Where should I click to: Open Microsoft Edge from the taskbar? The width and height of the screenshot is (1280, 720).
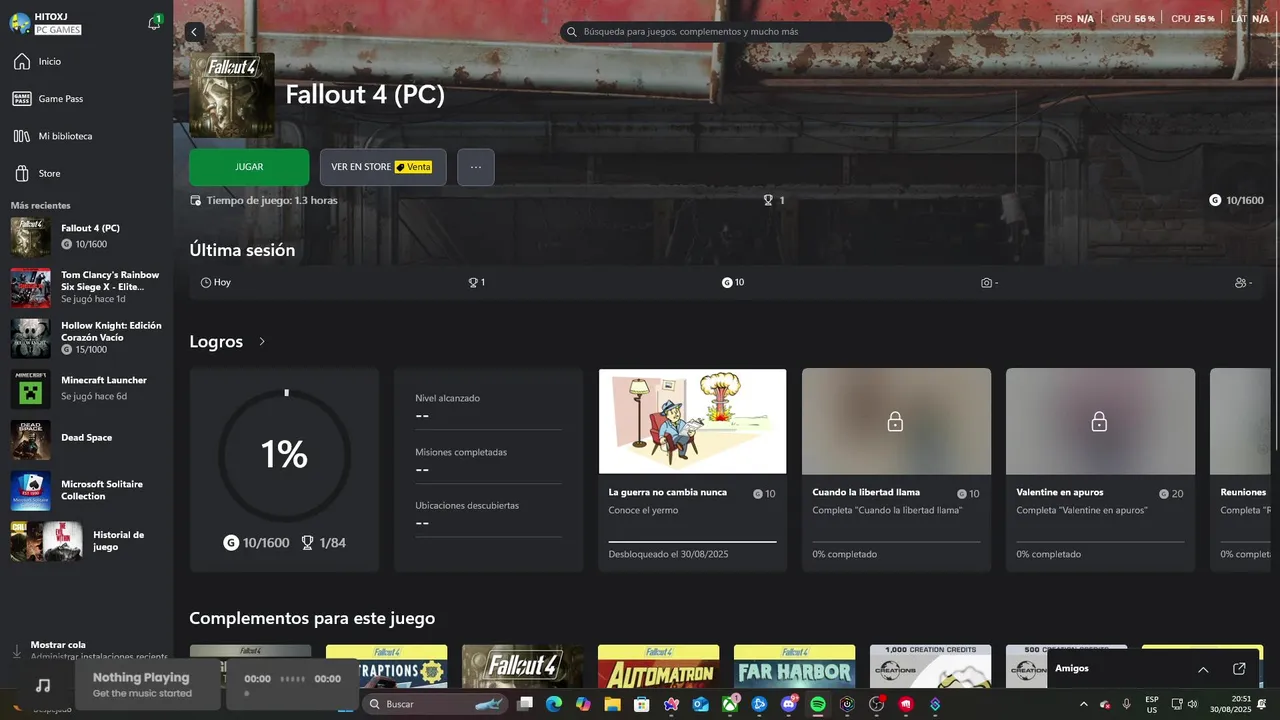(553, 704)
